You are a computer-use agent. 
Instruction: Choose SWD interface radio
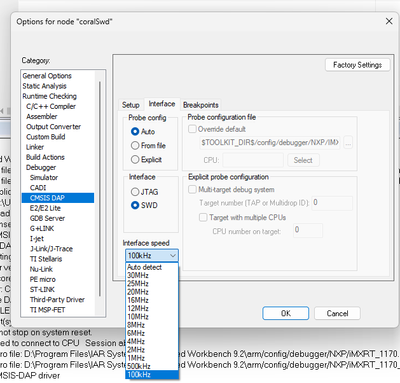tap(135, 205)
